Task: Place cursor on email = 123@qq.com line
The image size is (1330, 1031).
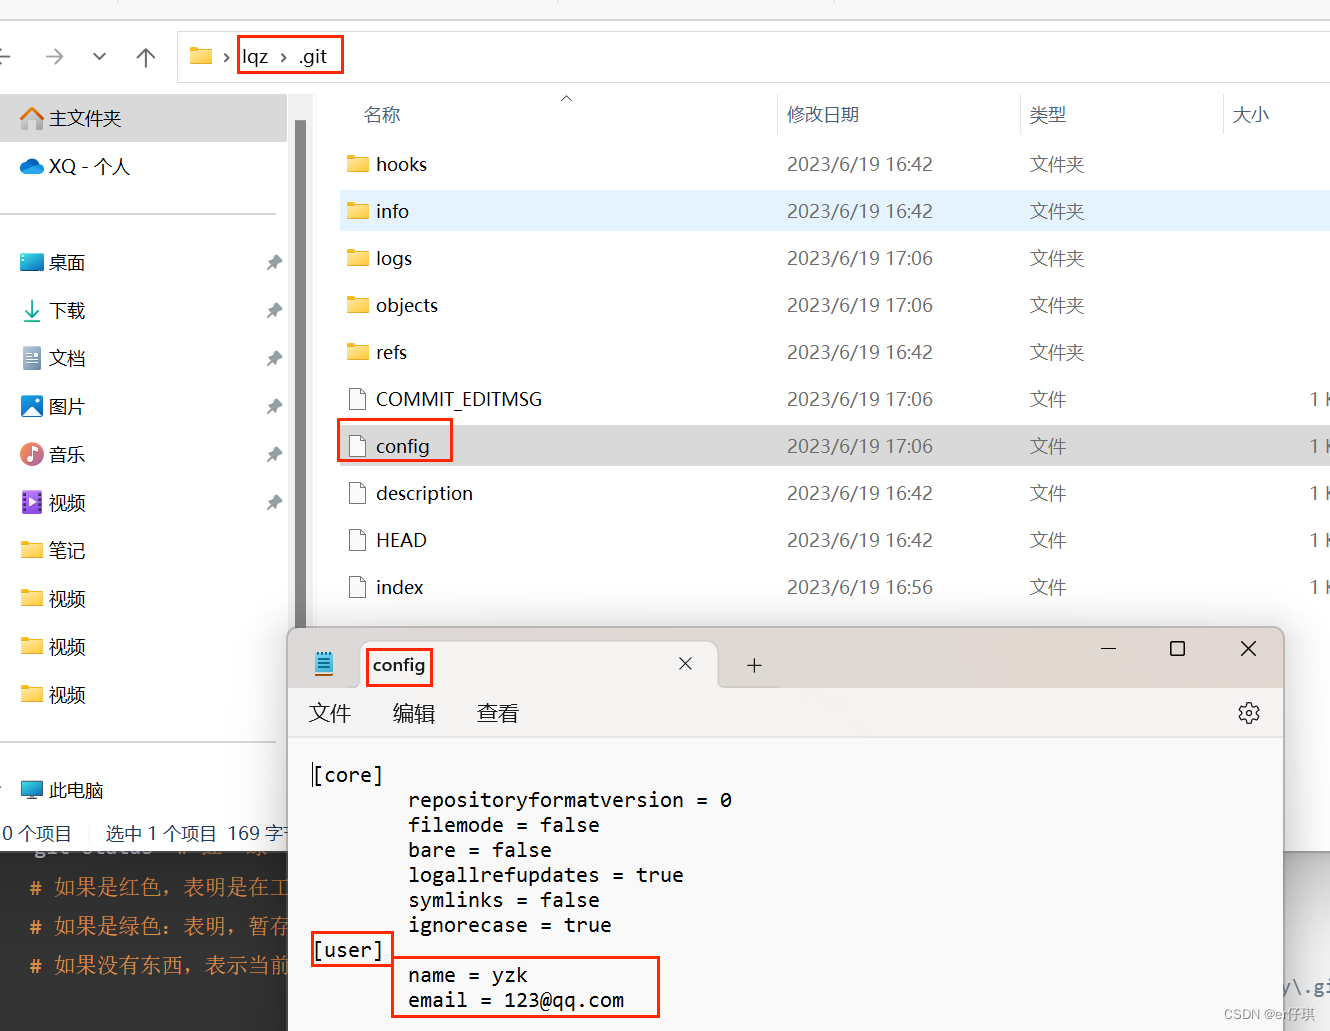Action: point(516,1000)
